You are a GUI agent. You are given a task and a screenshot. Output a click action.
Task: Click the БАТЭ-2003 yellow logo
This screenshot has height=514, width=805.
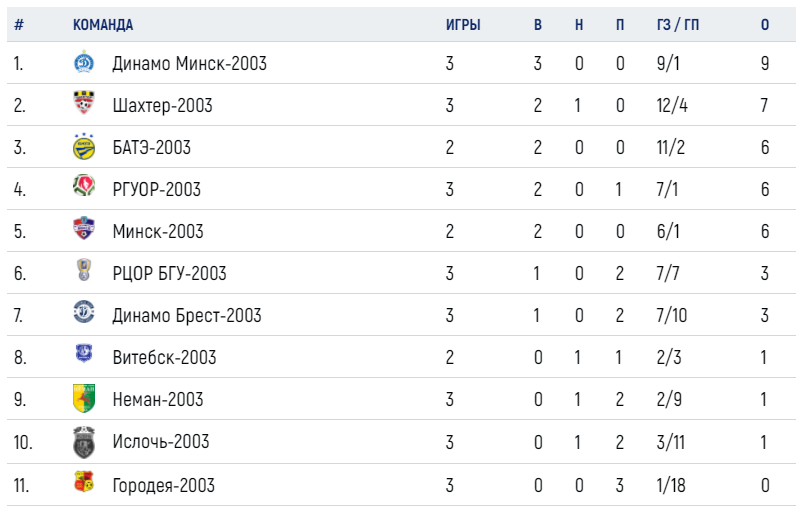[84, 147]
